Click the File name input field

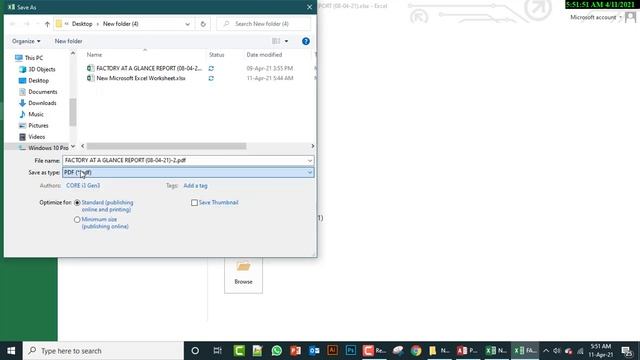click(x=184, y=161)
